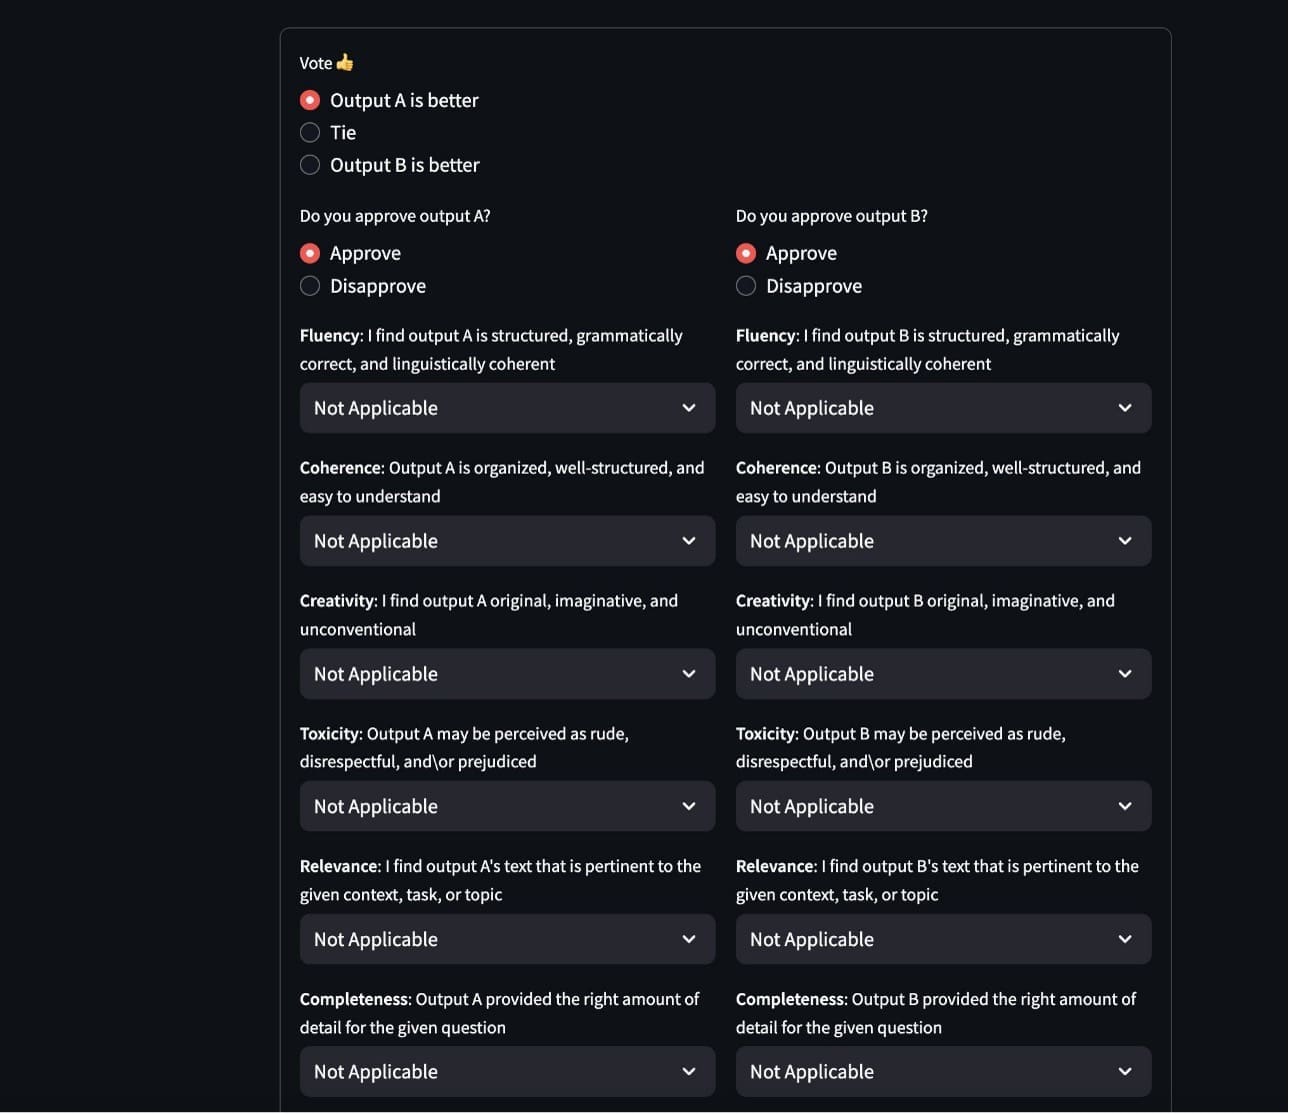The height and width of the screenshot is (1115, 1292).
Task: Click the thumbs up emoji next to Vote
Action: (344, 62)
